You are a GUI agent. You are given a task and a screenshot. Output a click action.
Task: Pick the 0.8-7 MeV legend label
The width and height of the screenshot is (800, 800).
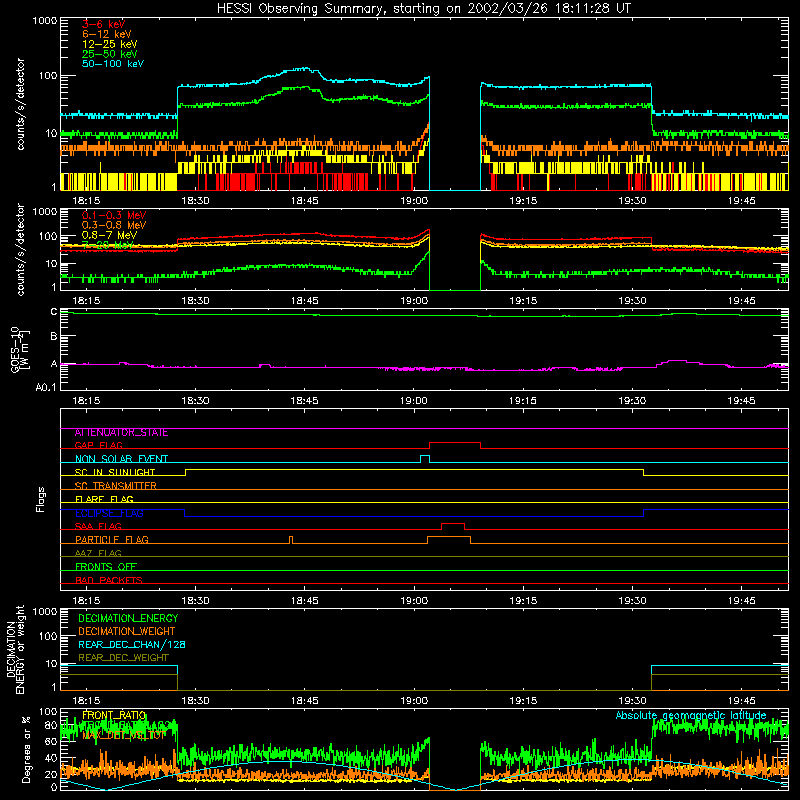click(109, 235)
